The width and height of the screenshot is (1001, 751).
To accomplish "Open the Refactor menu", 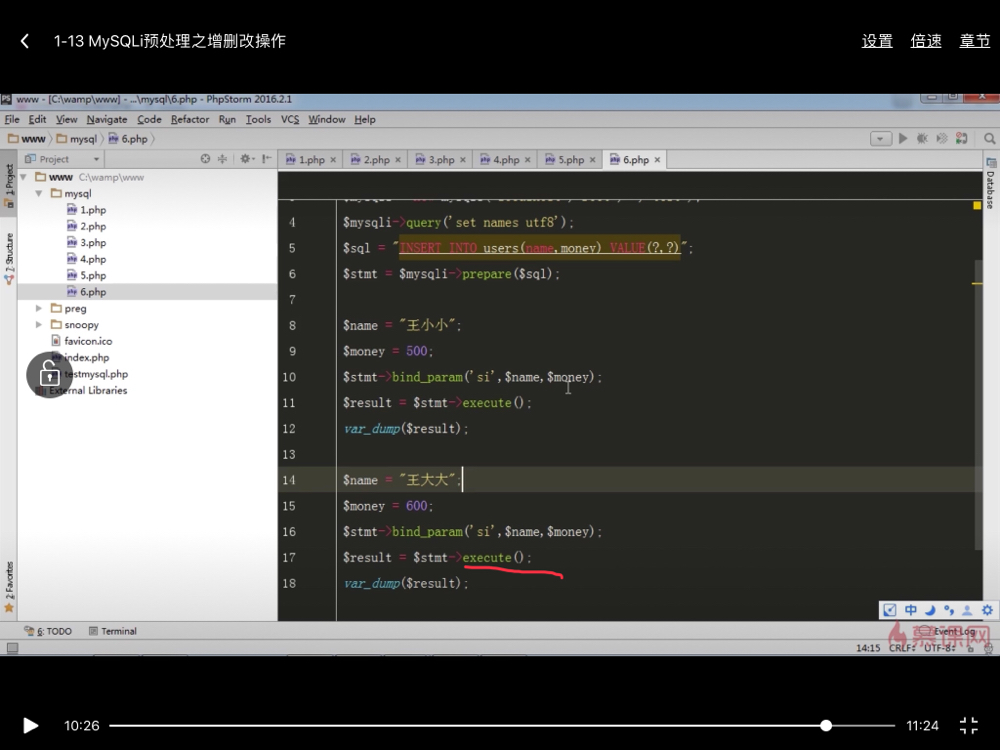I will coord(190,119).
